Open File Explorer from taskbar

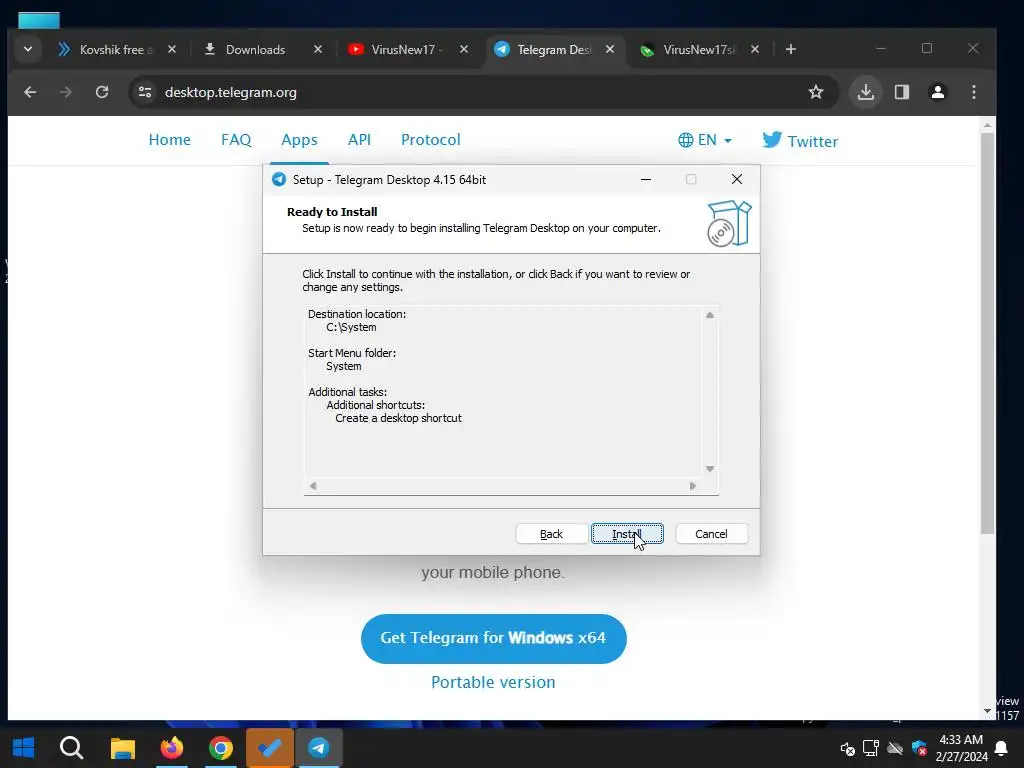click(x=122, y=748)
